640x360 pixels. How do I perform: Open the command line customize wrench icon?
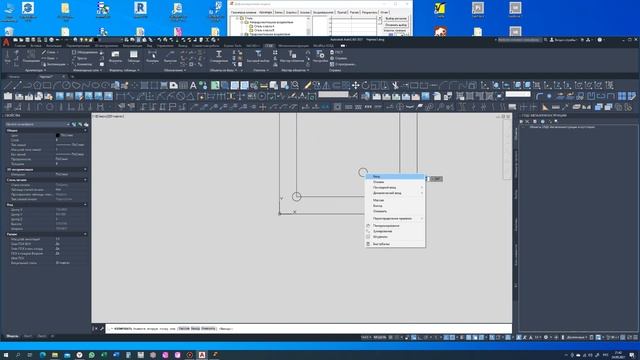pos(102,328)
